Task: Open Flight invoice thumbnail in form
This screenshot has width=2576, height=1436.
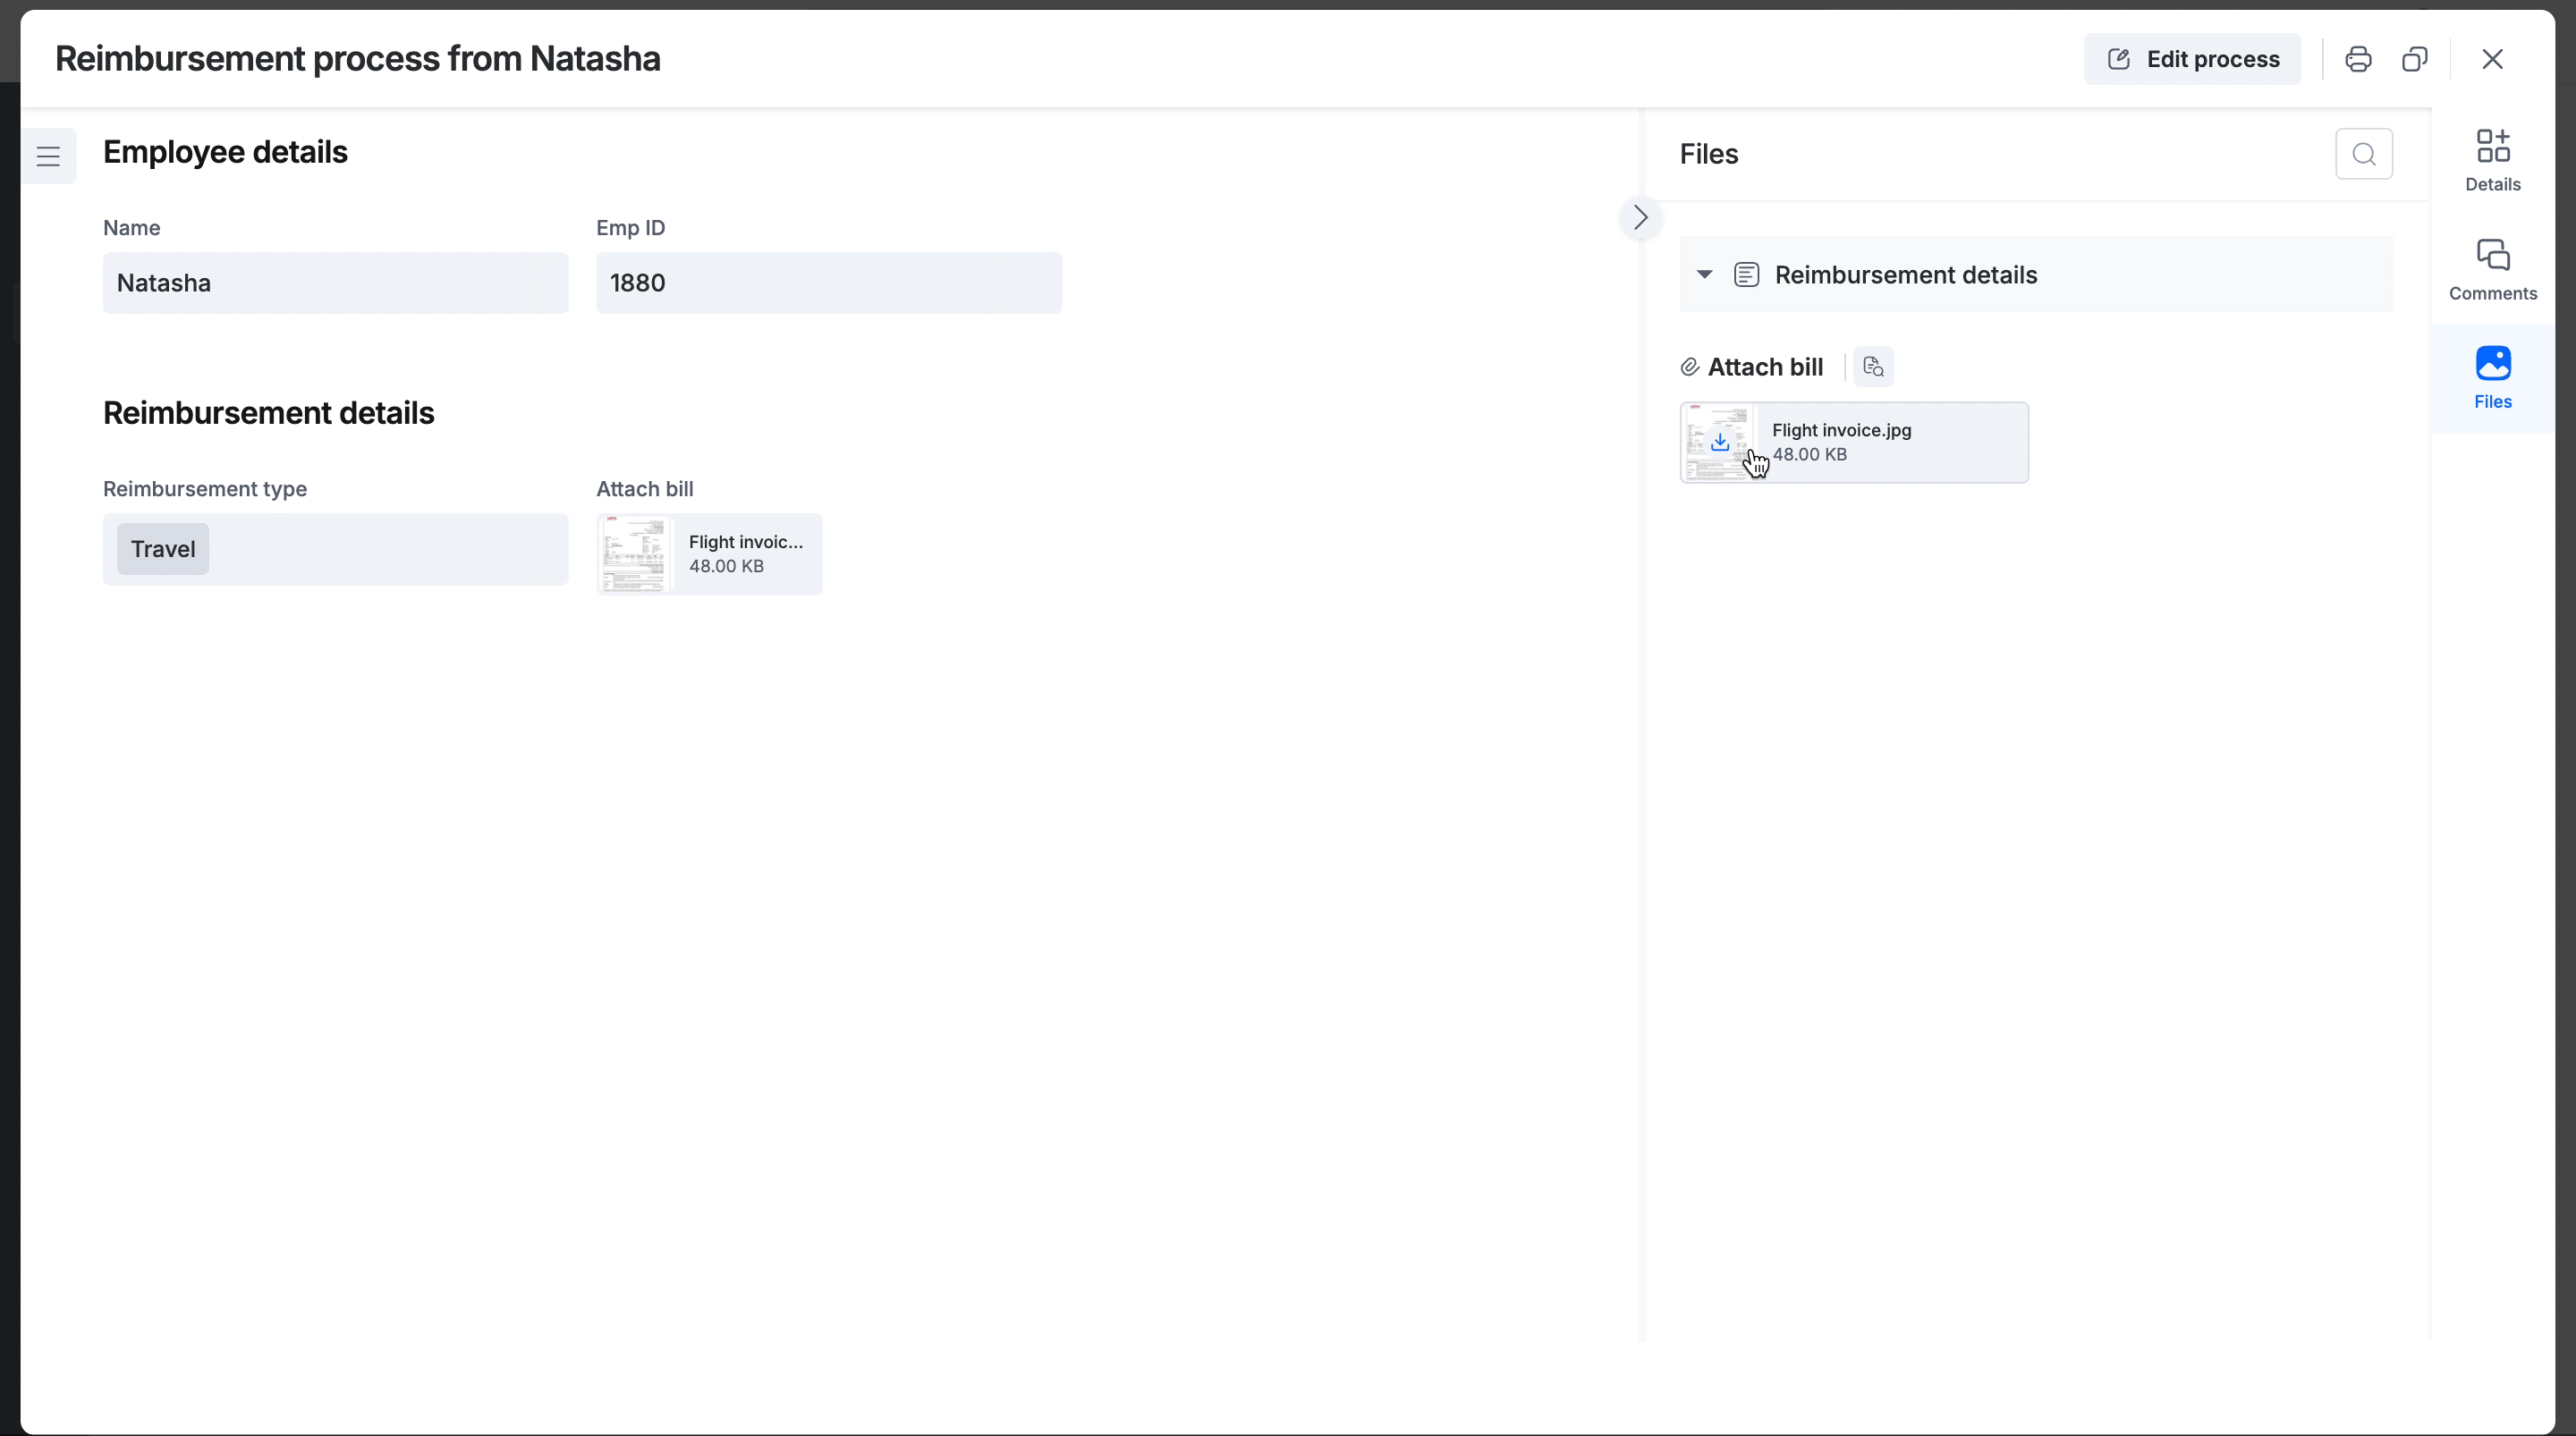Action: pyautogui.click(x=634, y=554)
